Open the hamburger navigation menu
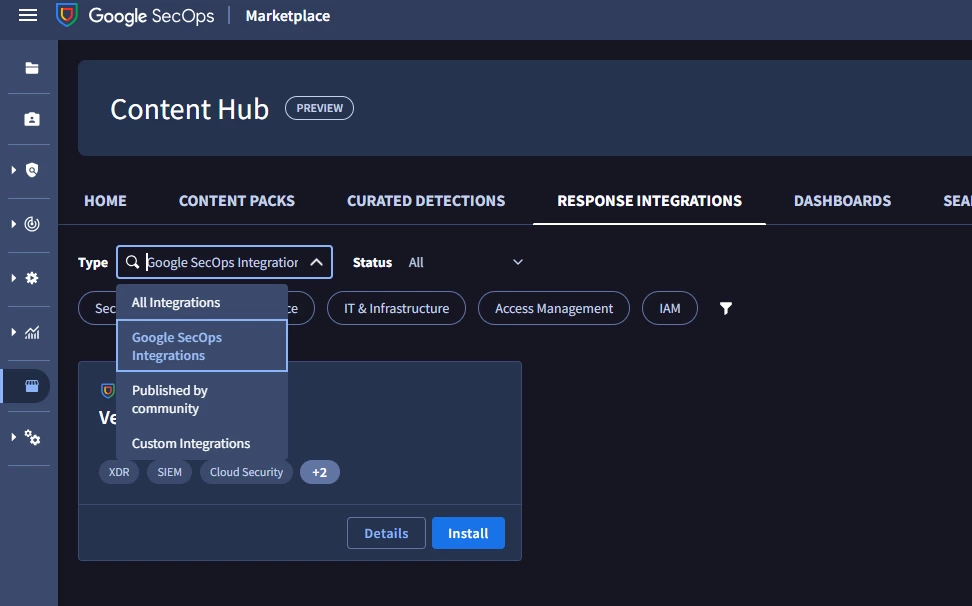This screenshot has height=606, width=972. pyautogui.click(x=28, y=15)
